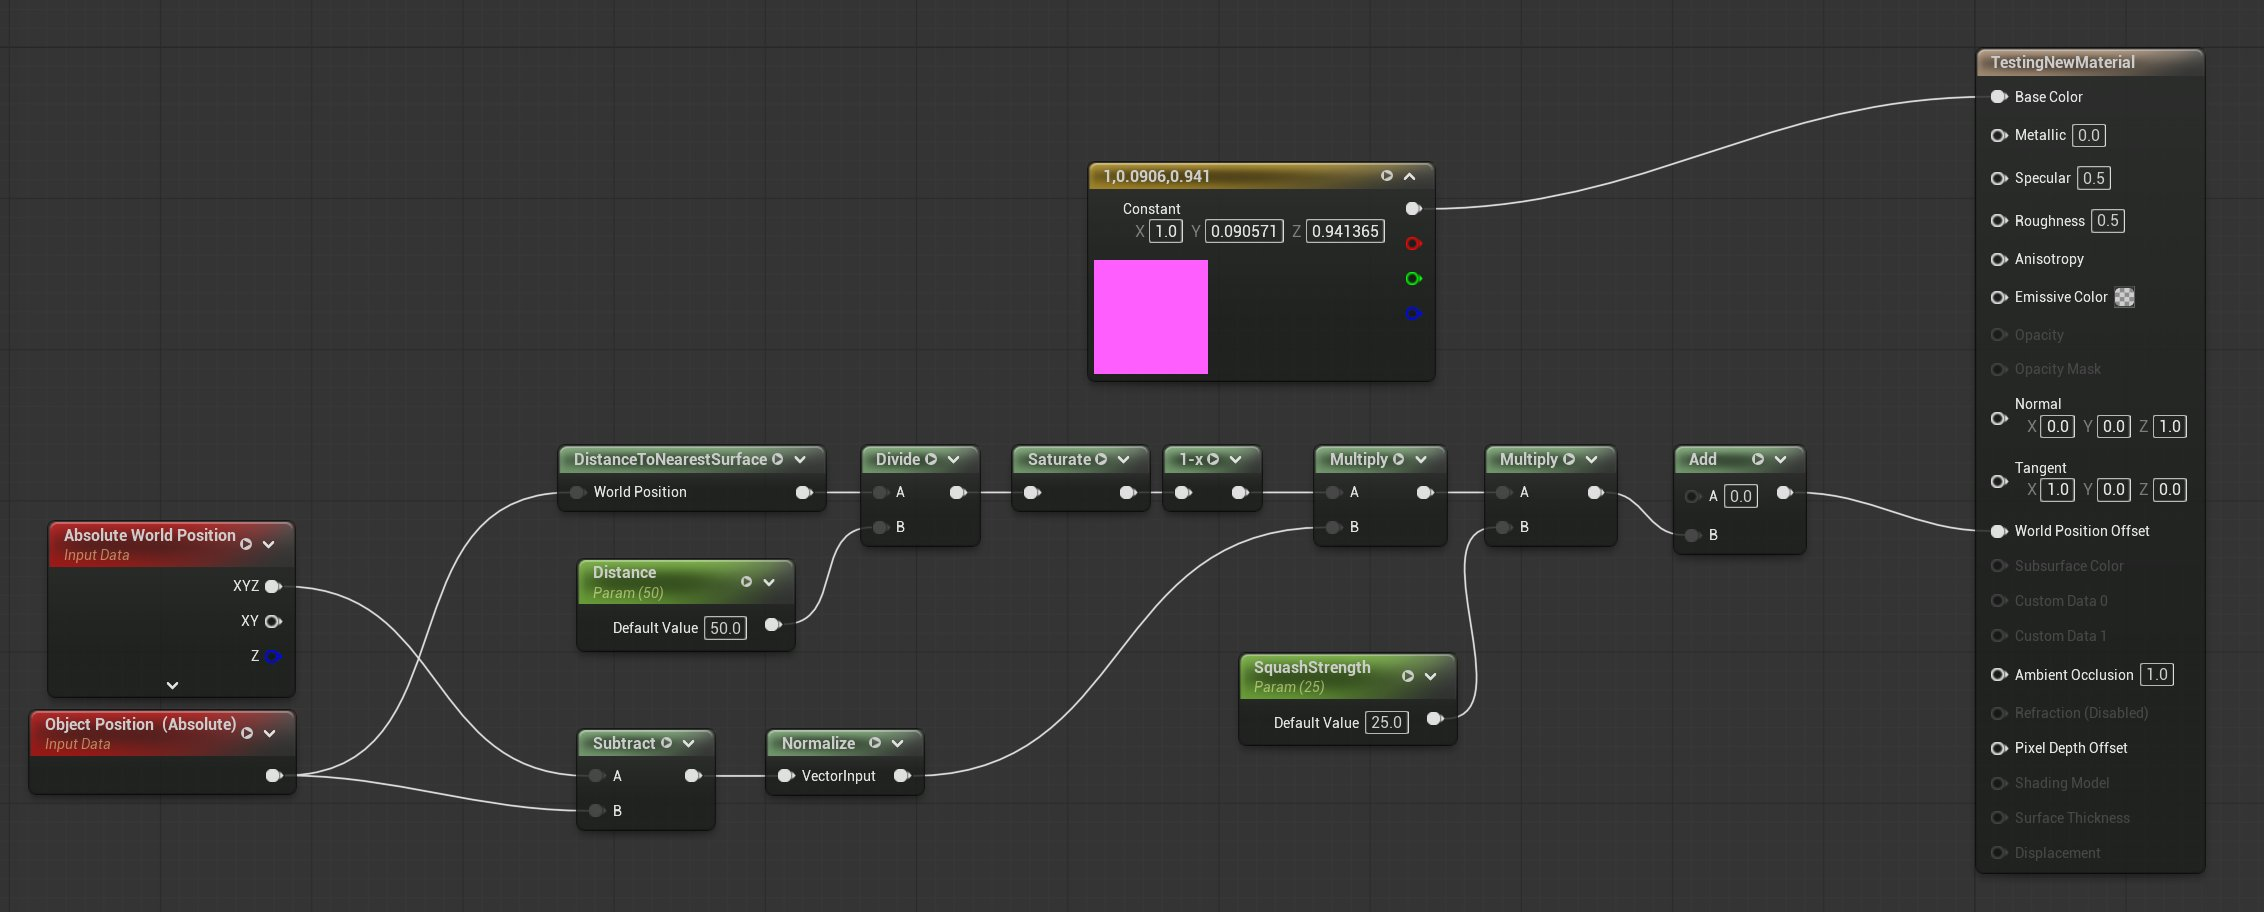This screenshot has width=2264, height=912.
Task: Click the Add node A value field
Action: click(x=1740, y=496)
